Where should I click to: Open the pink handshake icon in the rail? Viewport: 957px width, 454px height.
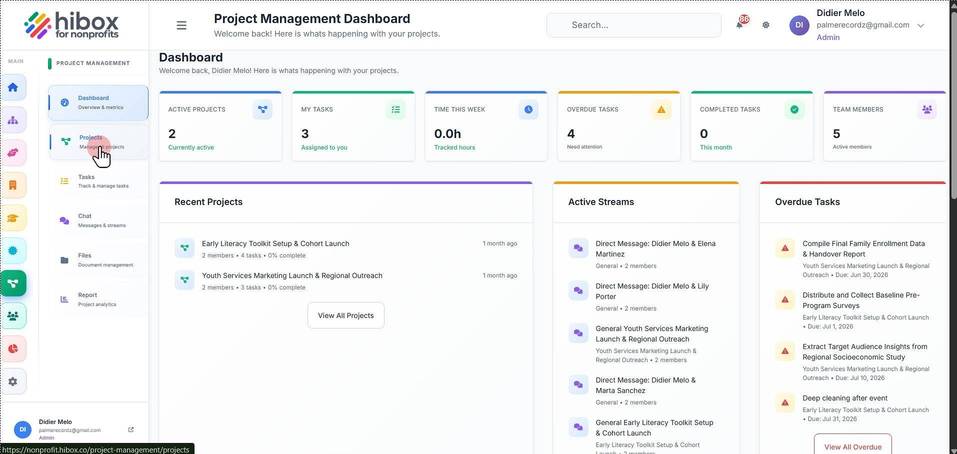pyautogui.click(x=13, y=153)
